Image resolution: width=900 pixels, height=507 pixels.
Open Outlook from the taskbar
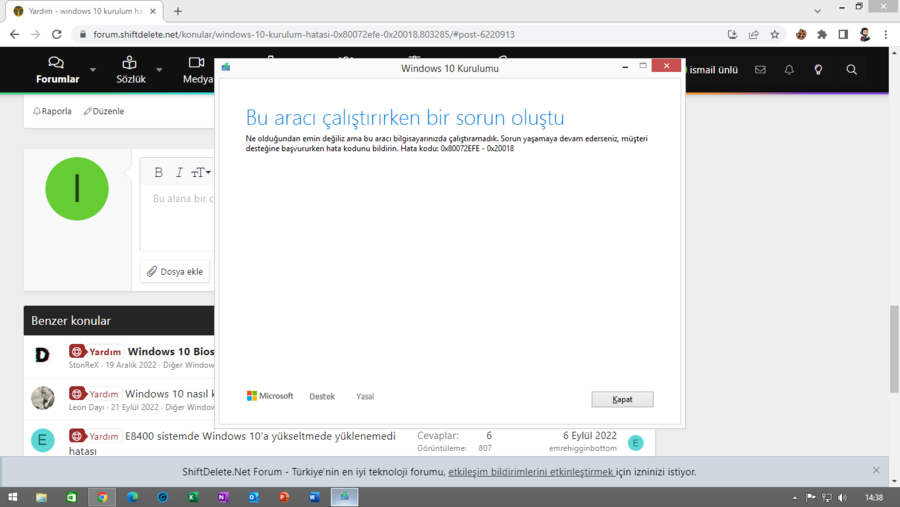tap(254, 497)
